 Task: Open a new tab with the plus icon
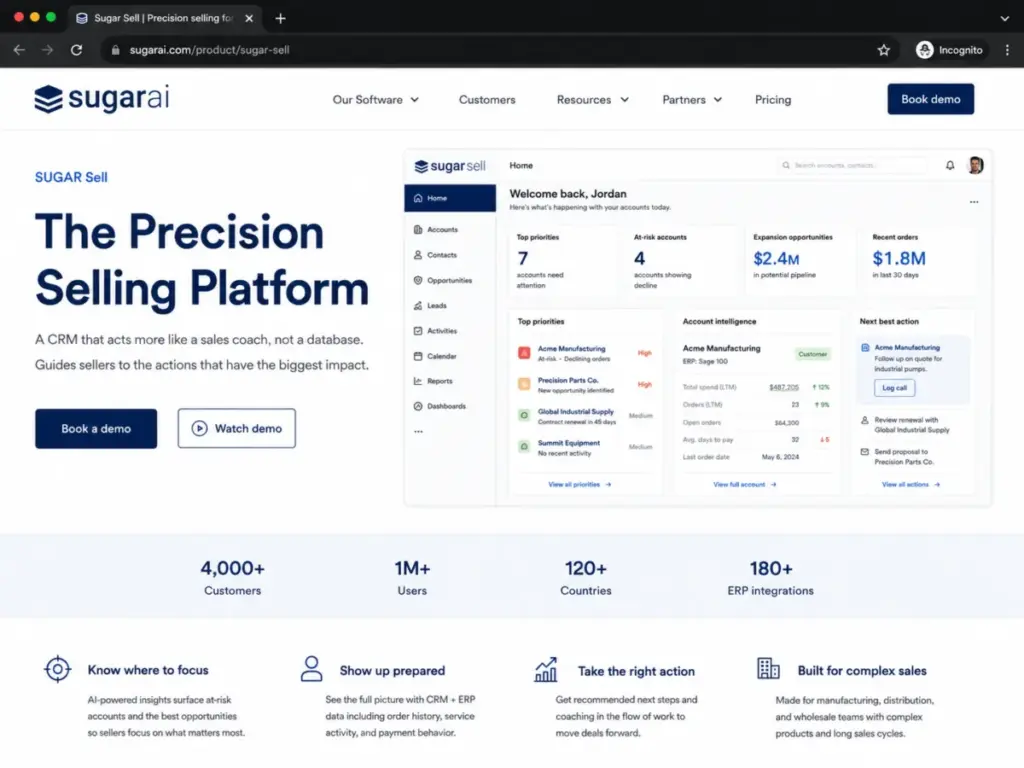tap(280, 18)
